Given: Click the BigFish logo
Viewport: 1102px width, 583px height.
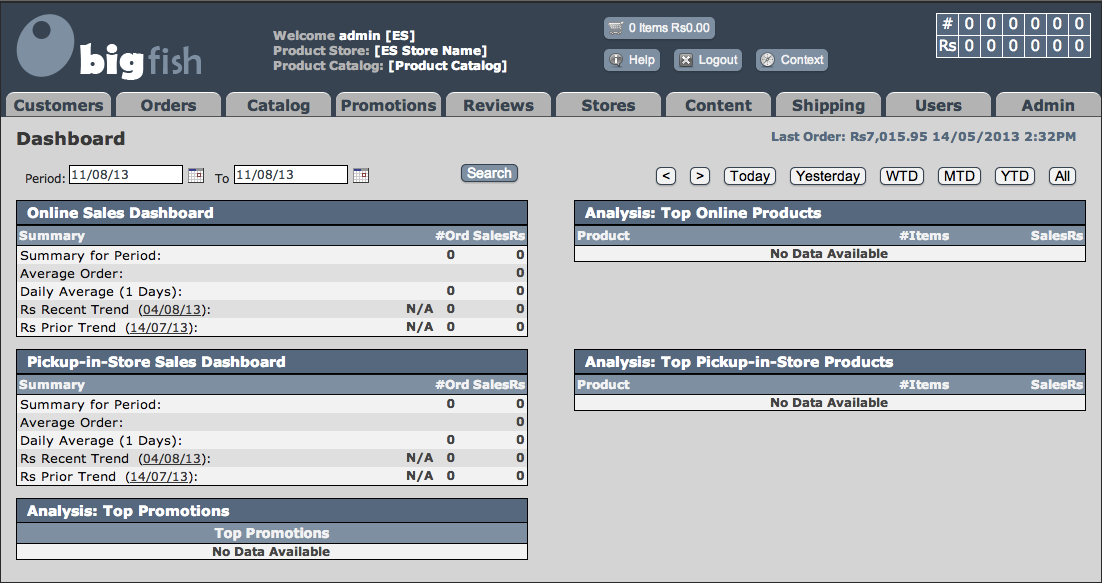Looking at the screenshot, I should click(110, 47).
